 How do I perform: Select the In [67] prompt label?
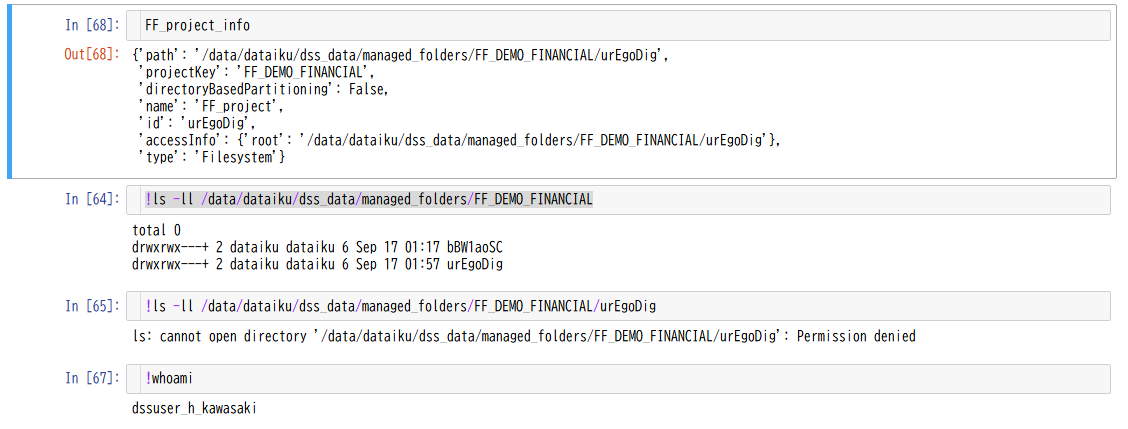point(94,379)
